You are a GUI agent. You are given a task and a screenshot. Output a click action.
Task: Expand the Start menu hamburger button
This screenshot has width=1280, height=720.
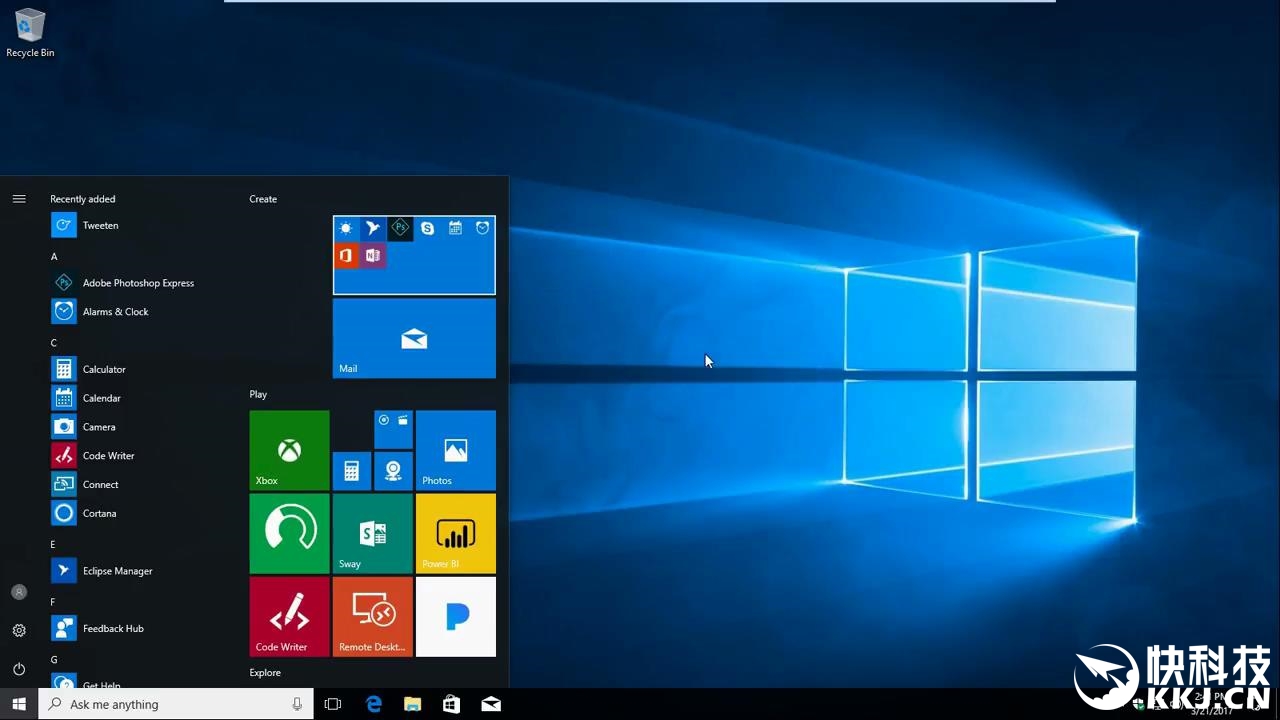coord(19,199)
